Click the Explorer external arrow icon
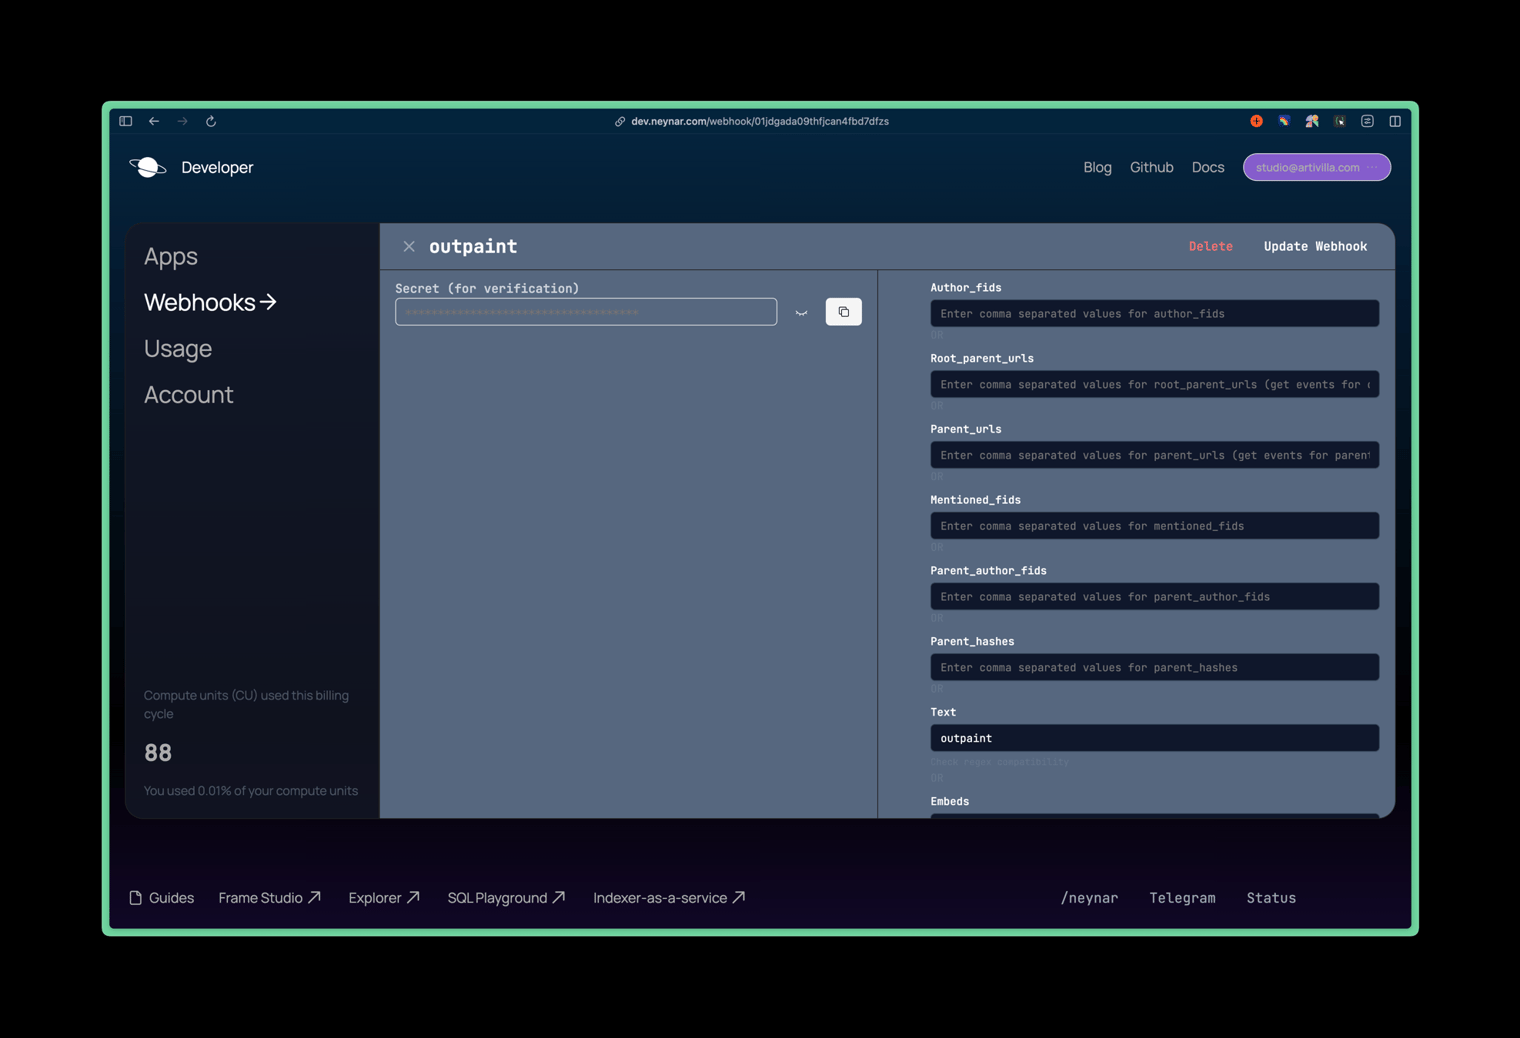1520x1038 pixels. coord(413,897)
